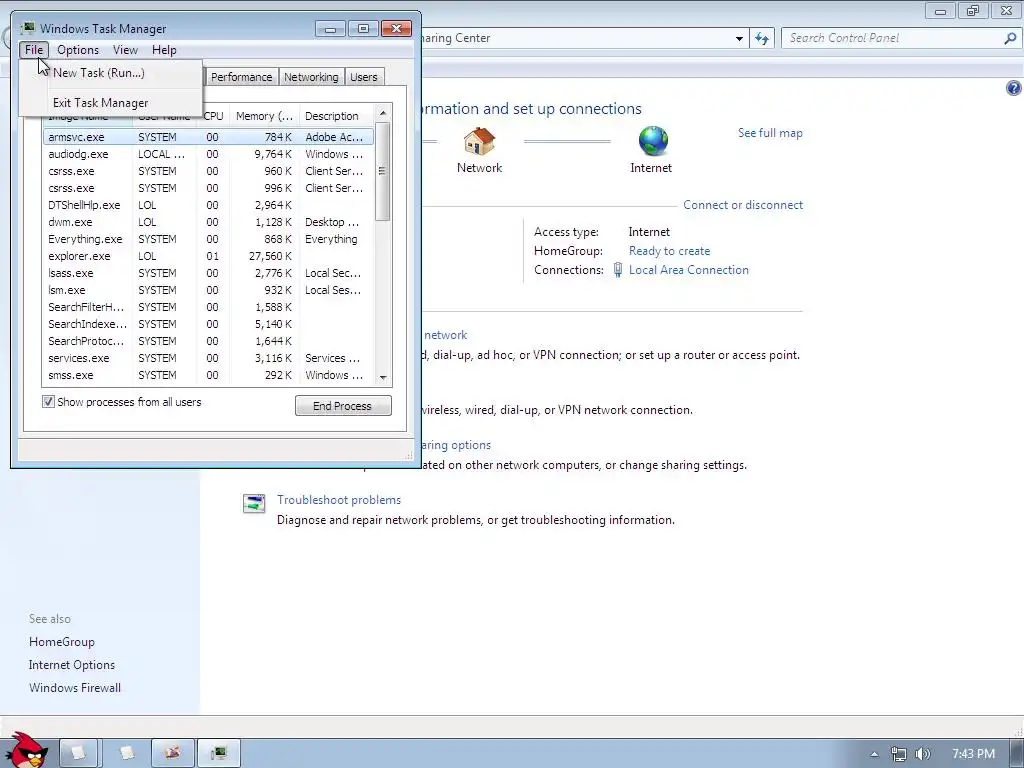
Task: Switch to the Performance tab
Action: pos(242,77)
